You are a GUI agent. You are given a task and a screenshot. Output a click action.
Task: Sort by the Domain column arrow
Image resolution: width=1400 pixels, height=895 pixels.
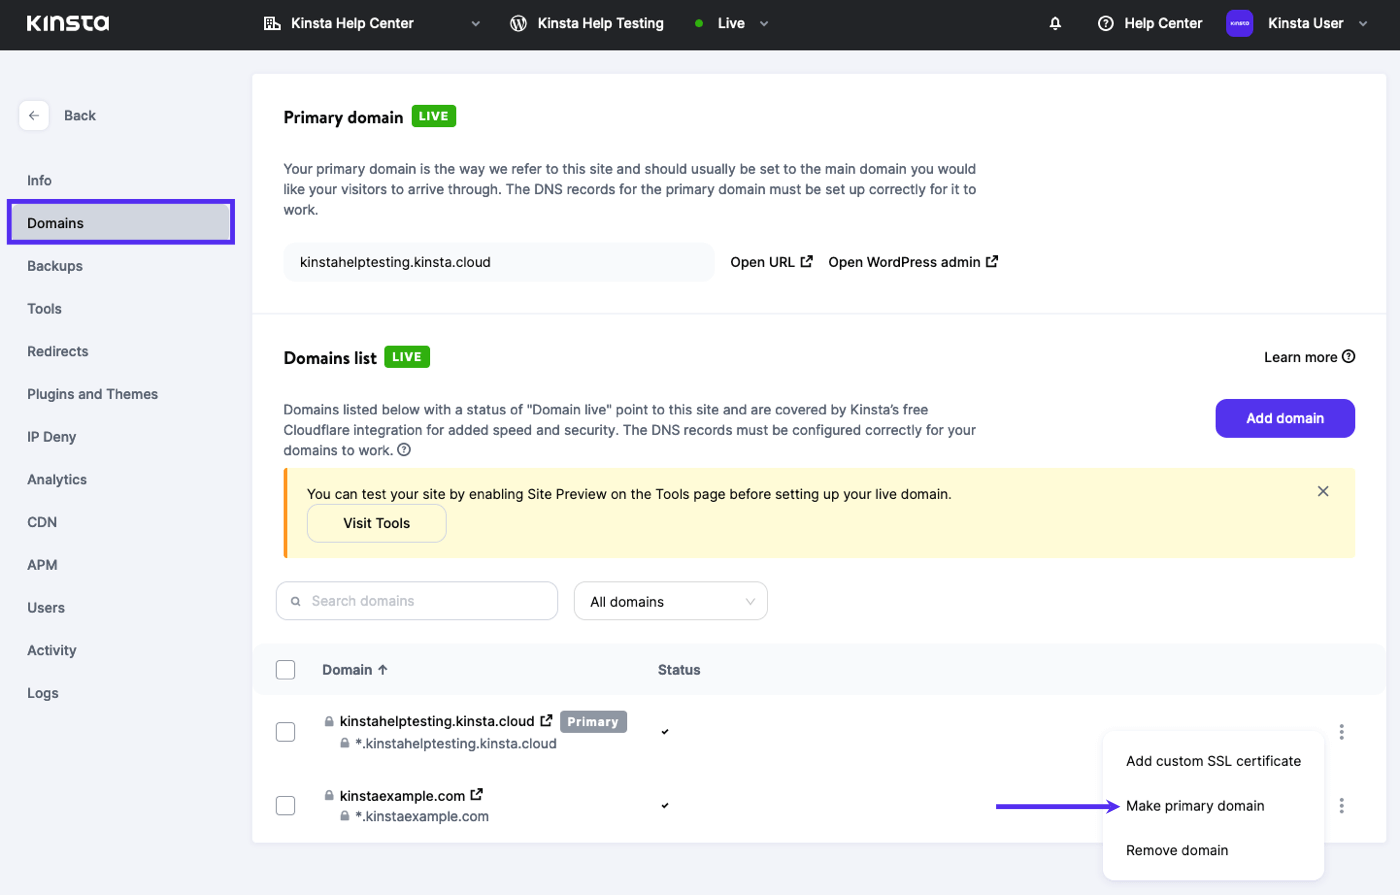[x=383, y=670]
